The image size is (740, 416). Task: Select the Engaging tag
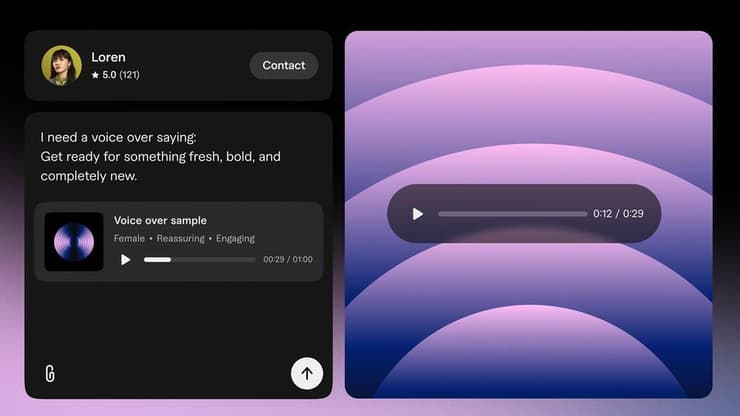(235, 239)
